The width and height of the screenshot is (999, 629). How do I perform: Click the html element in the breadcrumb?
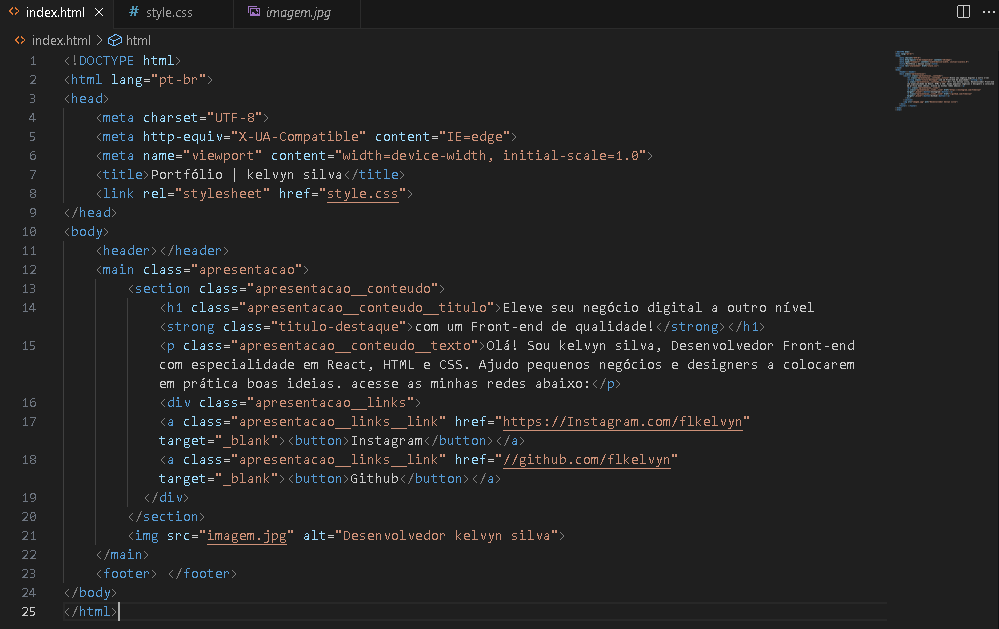click(138, 40)
